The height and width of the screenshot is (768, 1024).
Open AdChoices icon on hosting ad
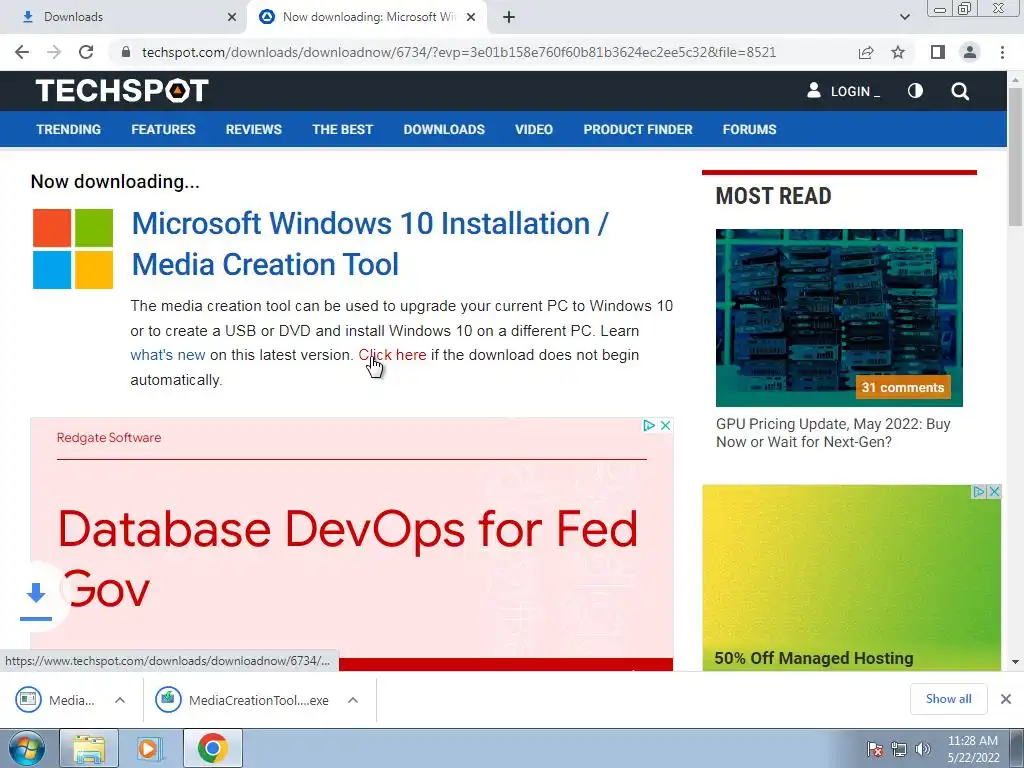pyautogui.click(x=979, y=491)
